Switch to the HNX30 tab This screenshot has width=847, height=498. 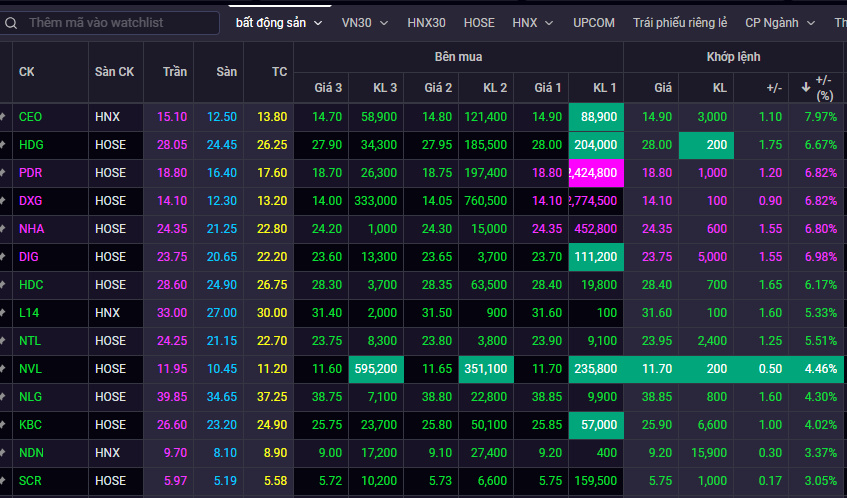(426, 22)
